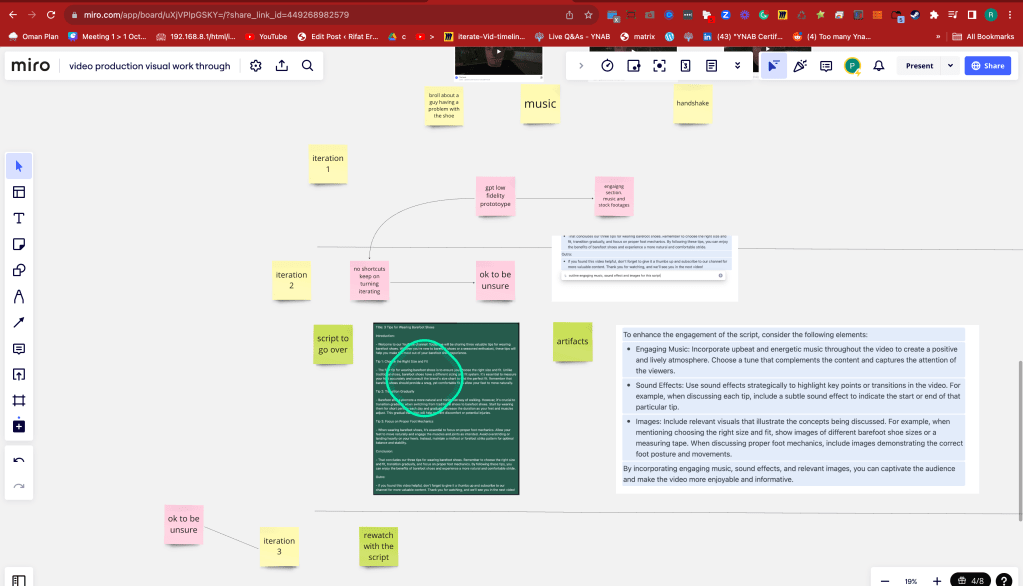This screenshot has width=1023, height=586.
Task: Export this board via upload arrow icon
Action: pyautogui.click(x=282, y=66)
